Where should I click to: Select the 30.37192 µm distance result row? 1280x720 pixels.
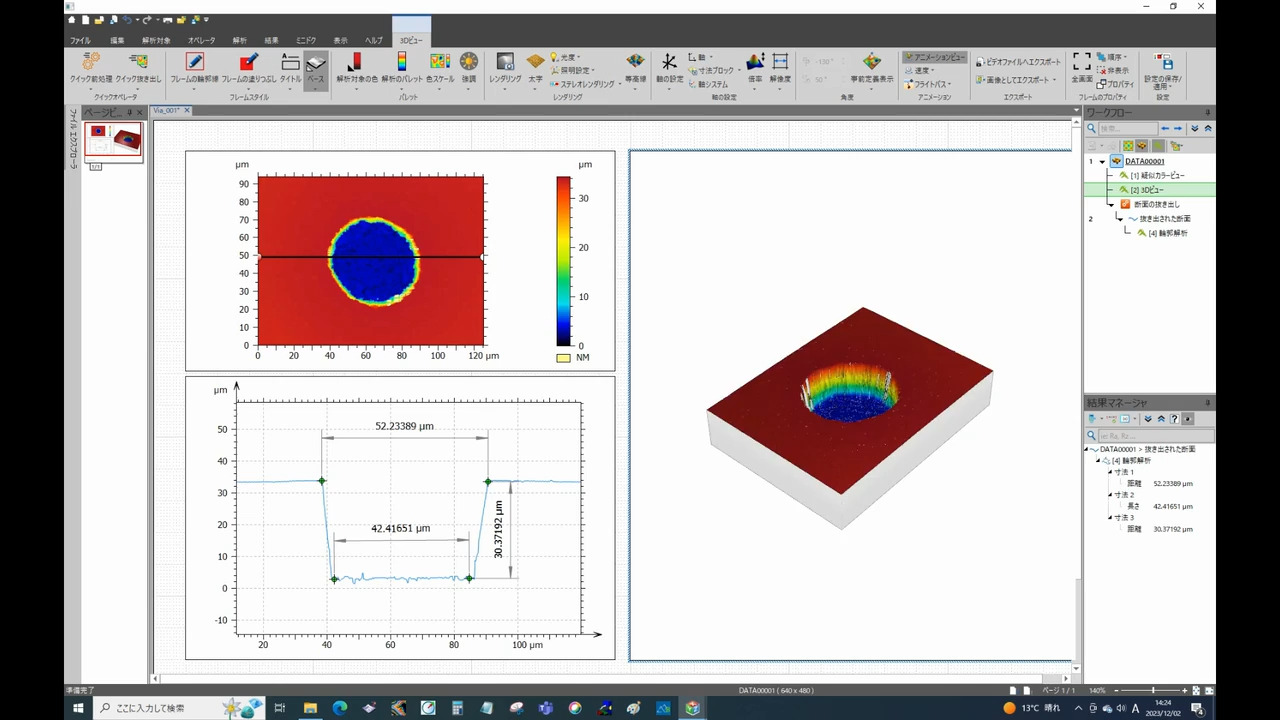tap(1160, 529)
